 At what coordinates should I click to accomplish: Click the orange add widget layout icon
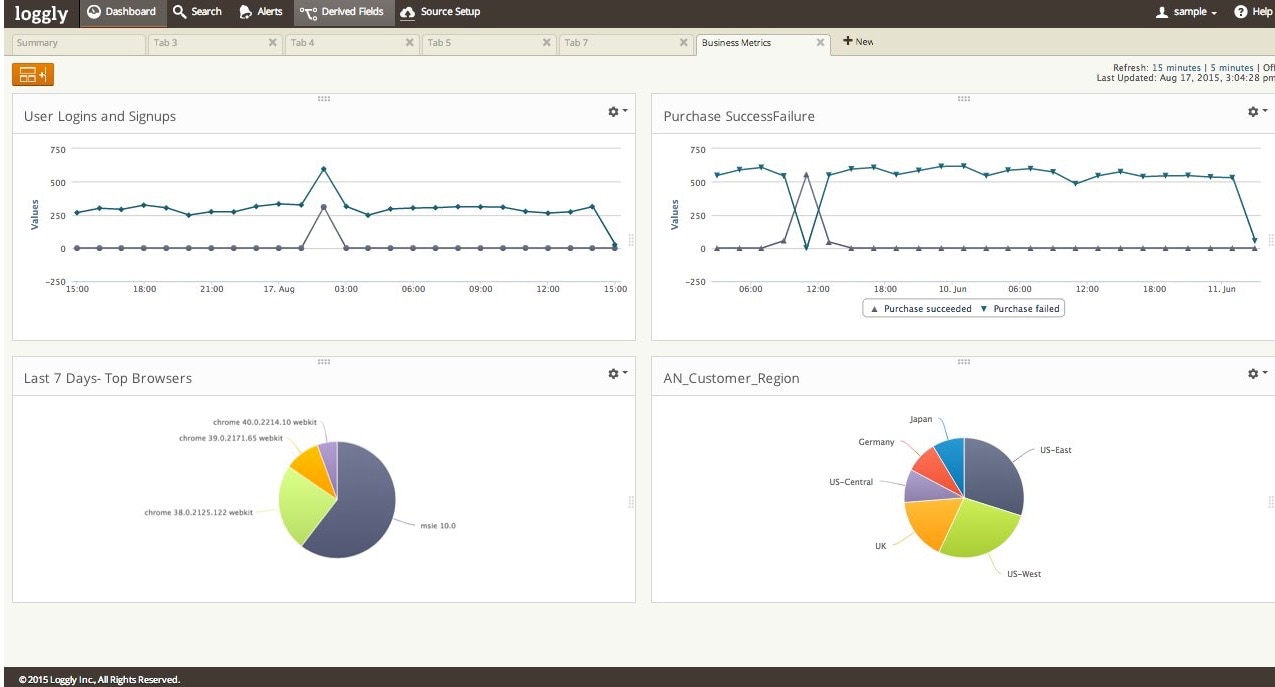(33, 74)
